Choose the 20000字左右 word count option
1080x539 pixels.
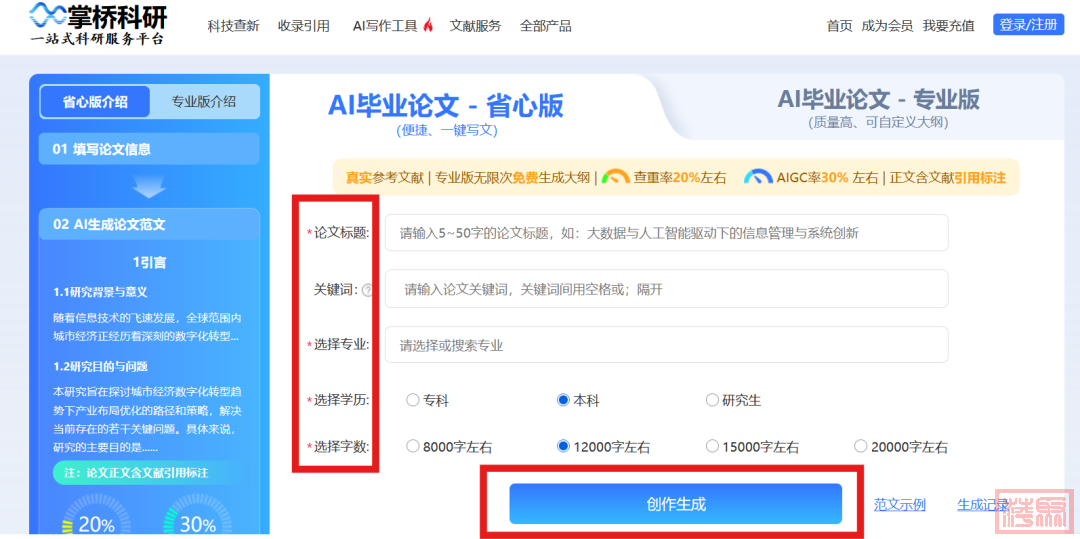pyautogui.click(x=861, y=447)
